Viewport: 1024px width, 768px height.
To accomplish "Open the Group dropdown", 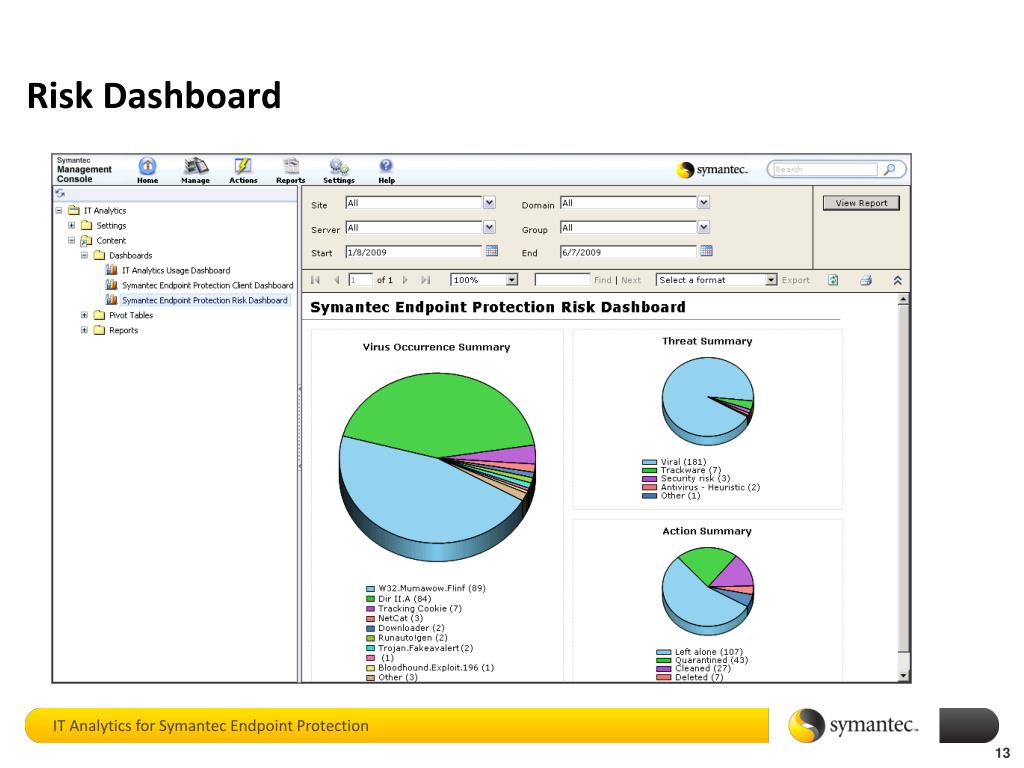I will 703,227.
